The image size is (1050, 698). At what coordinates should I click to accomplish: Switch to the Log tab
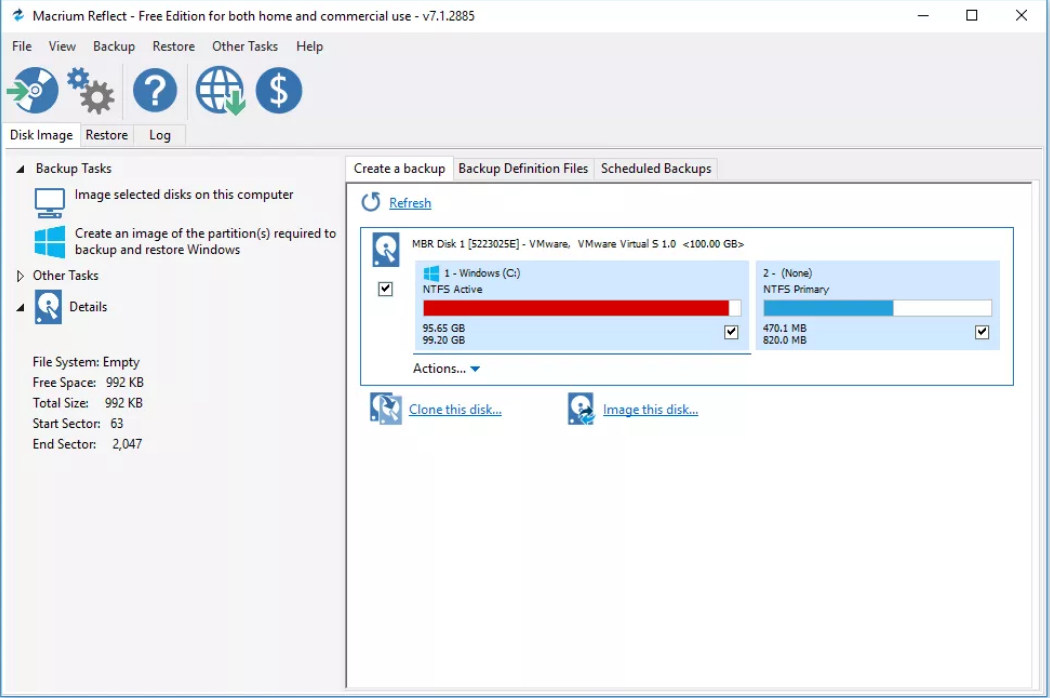[x=159, y=135]
